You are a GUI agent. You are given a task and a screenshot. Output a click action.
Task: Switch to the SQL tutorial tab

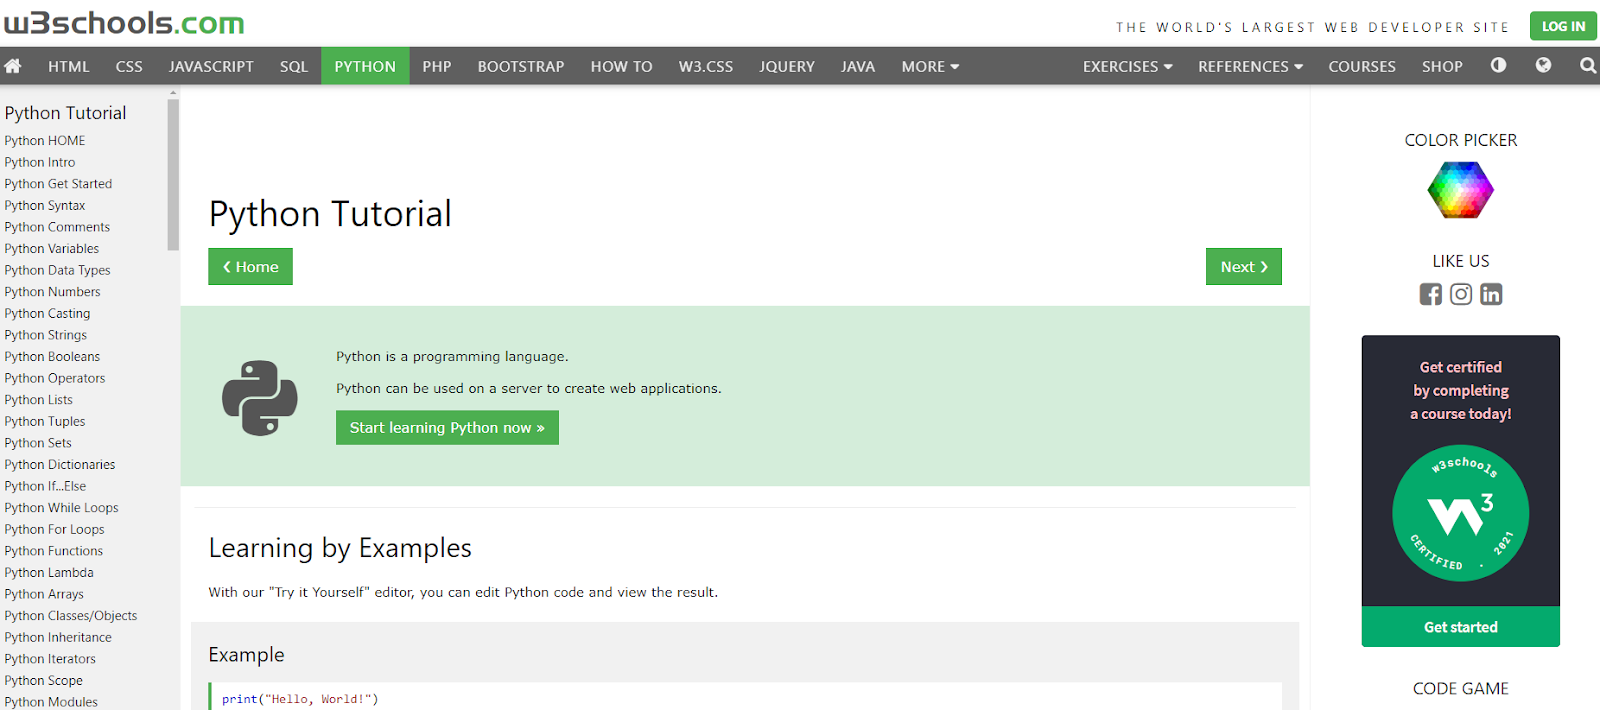click(294, 66)
